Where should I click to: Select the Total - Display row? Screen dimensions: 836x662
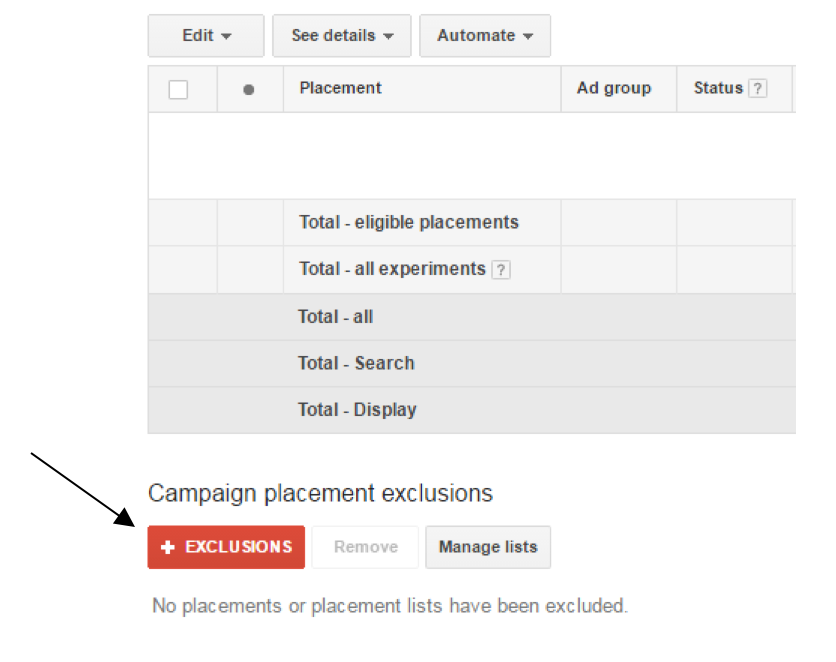(x=472, y=410)
